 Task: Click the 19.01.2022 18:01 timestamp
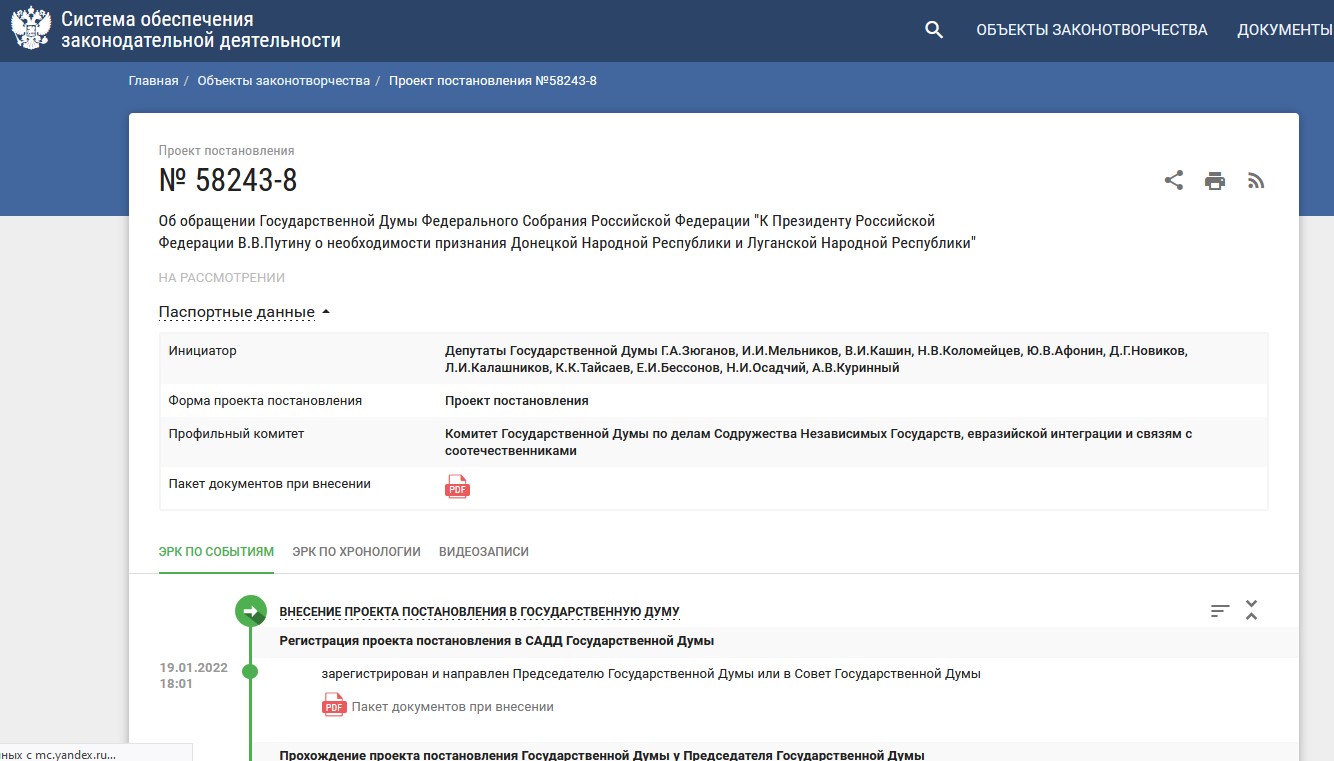coord(194,676)
